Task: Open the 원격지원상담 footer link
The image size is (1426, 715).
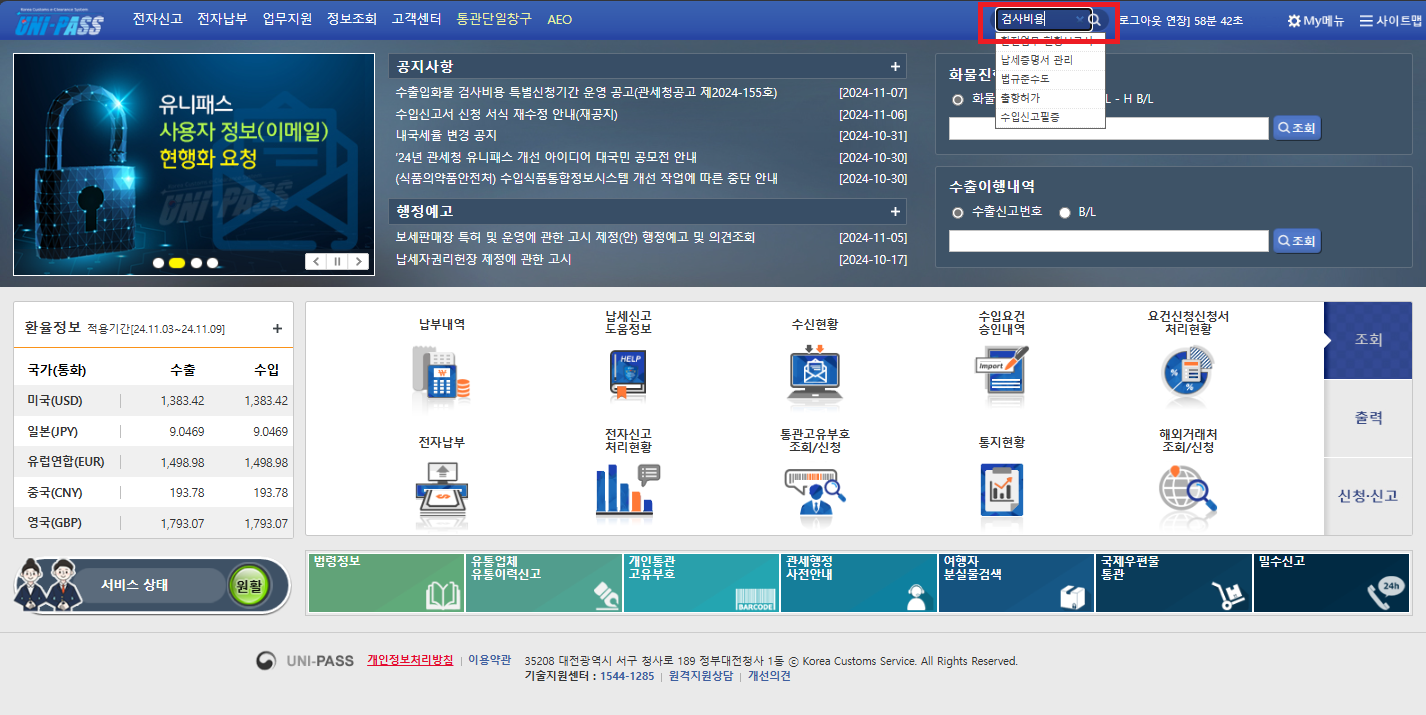Action: [701, 676]
